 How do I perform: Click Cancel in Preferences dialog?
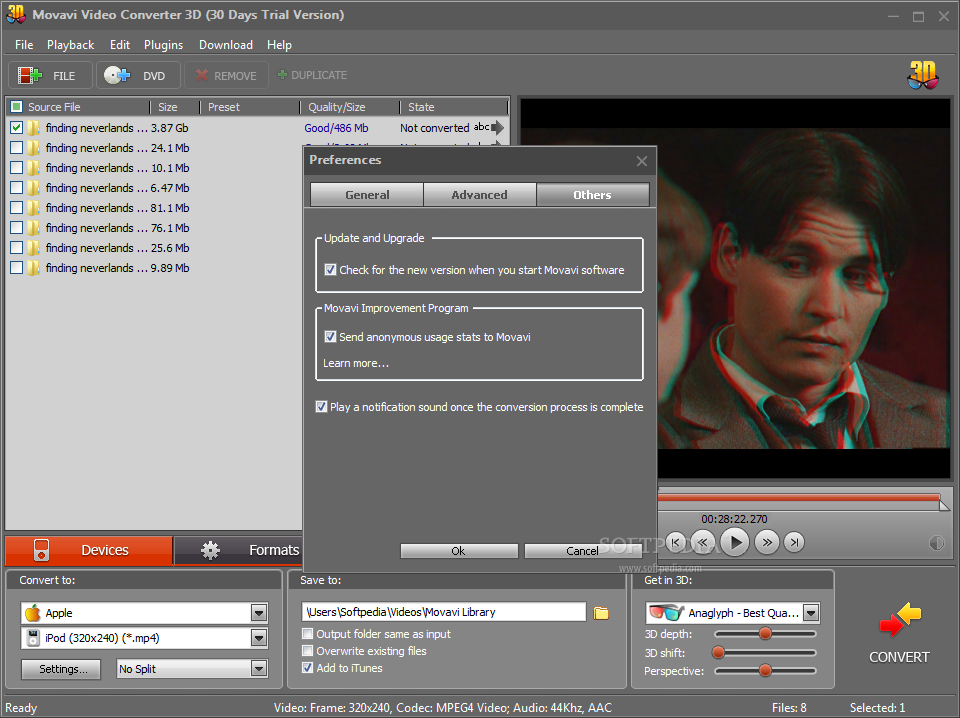tap(583, 551)
